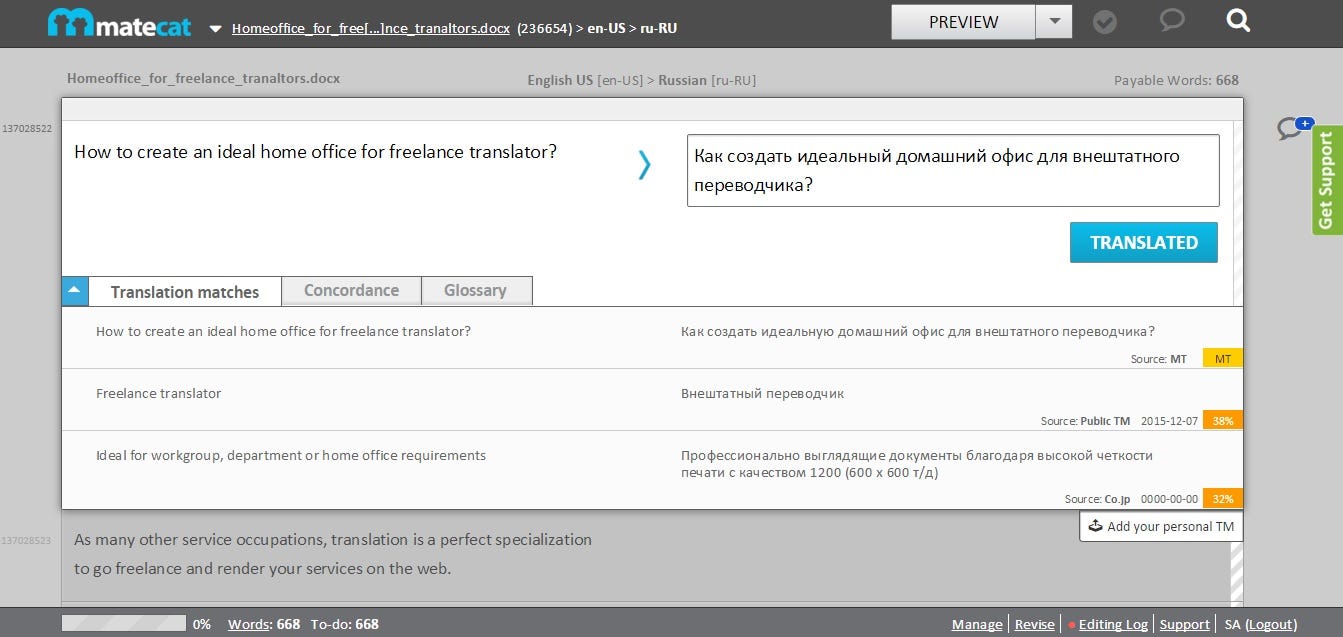Open the Glossary tab

coord(476,290)
